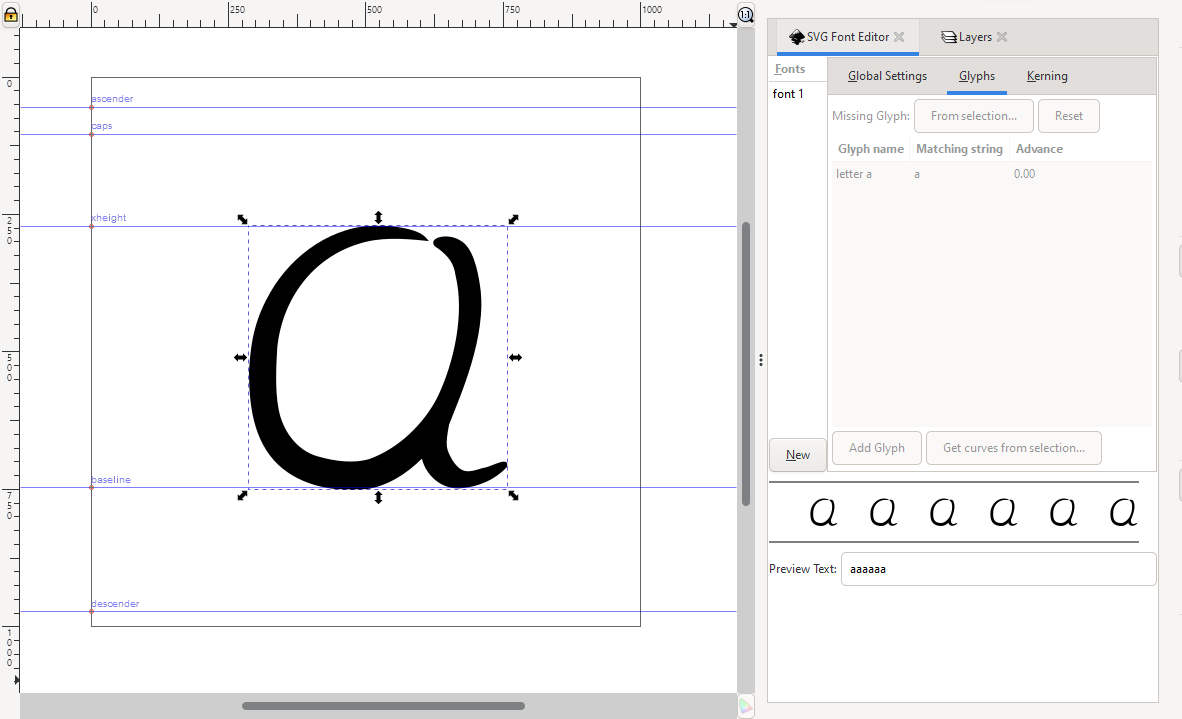Click the Matching string column header
This screenshot has width=1182, height=719.
[959, 149]
